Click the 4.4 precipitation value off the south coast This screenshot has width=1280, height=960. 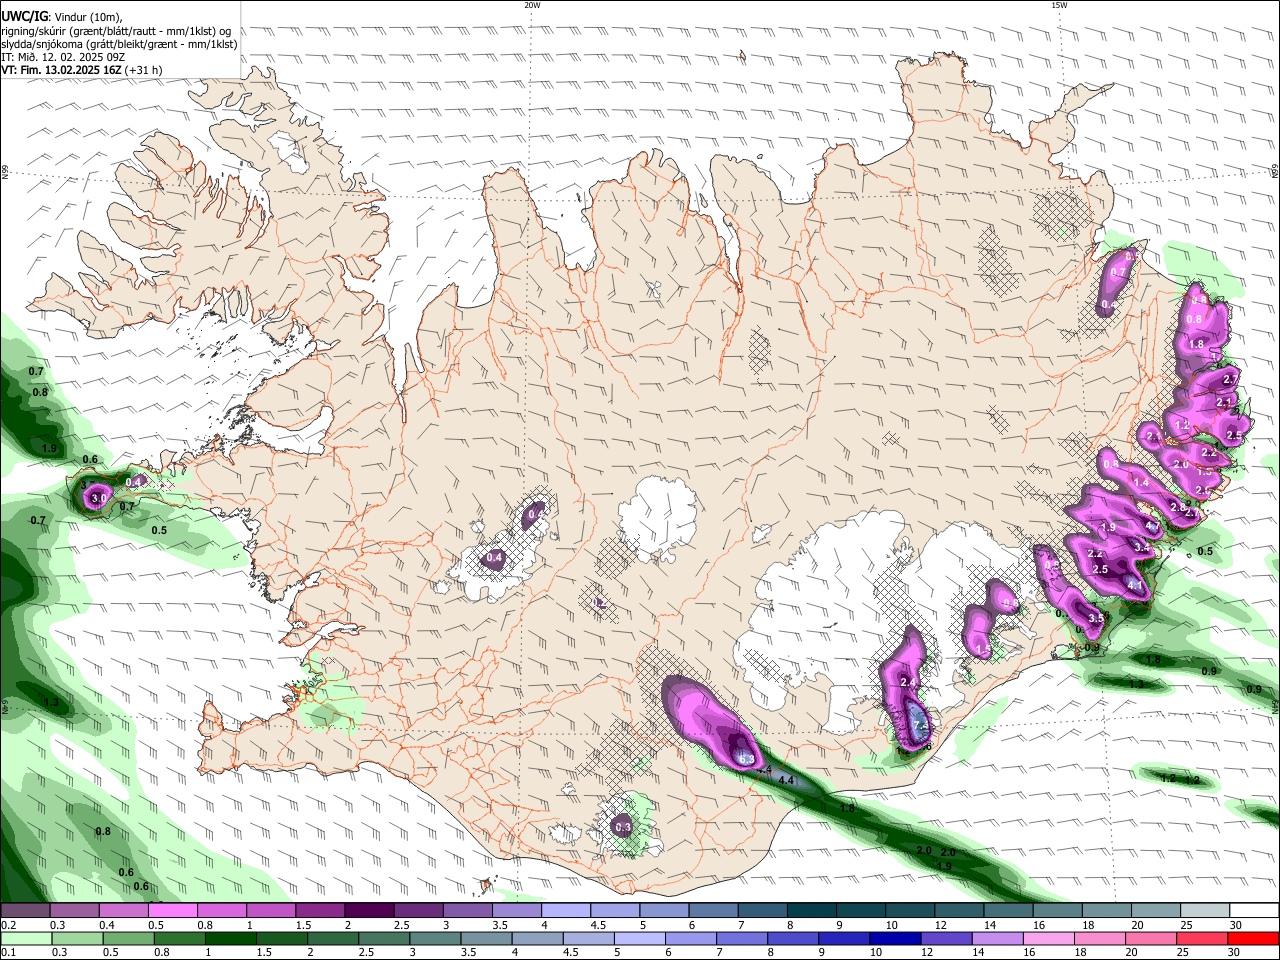tap(786, 780)
